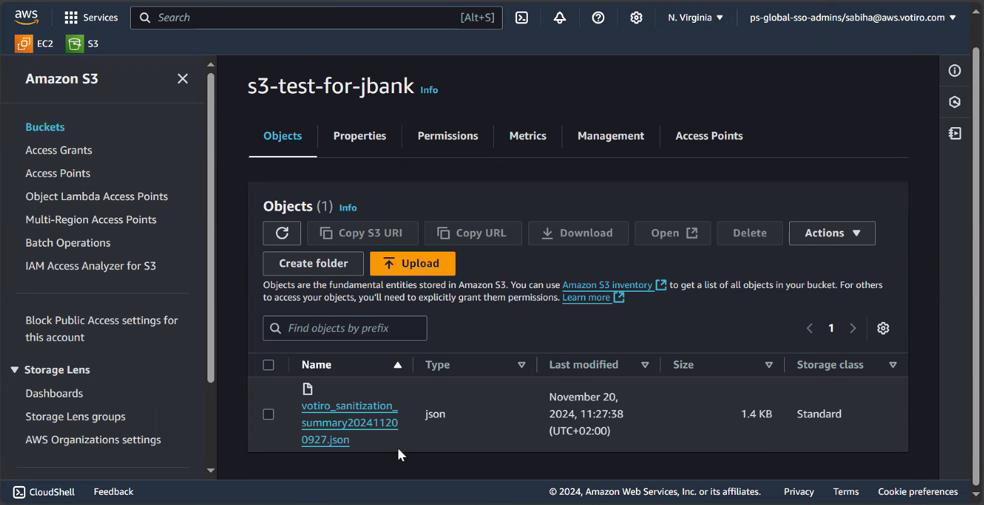
Task: Open the Amazon S3 inventory link
Action: [x=607, y=285]
